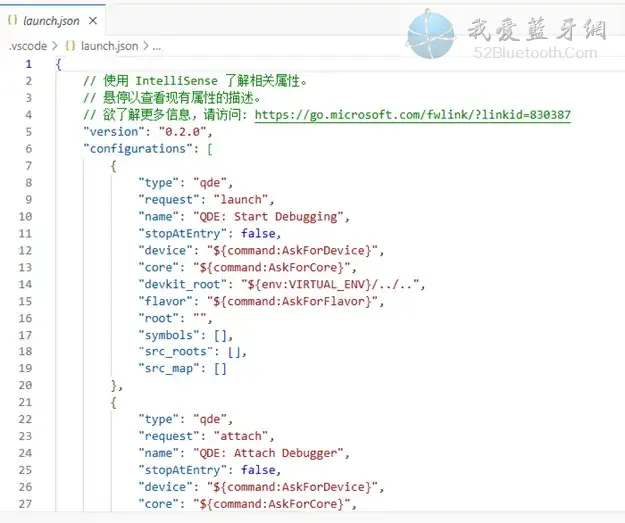
Task: Click the "symbols" key
Action: click(169, 335)
